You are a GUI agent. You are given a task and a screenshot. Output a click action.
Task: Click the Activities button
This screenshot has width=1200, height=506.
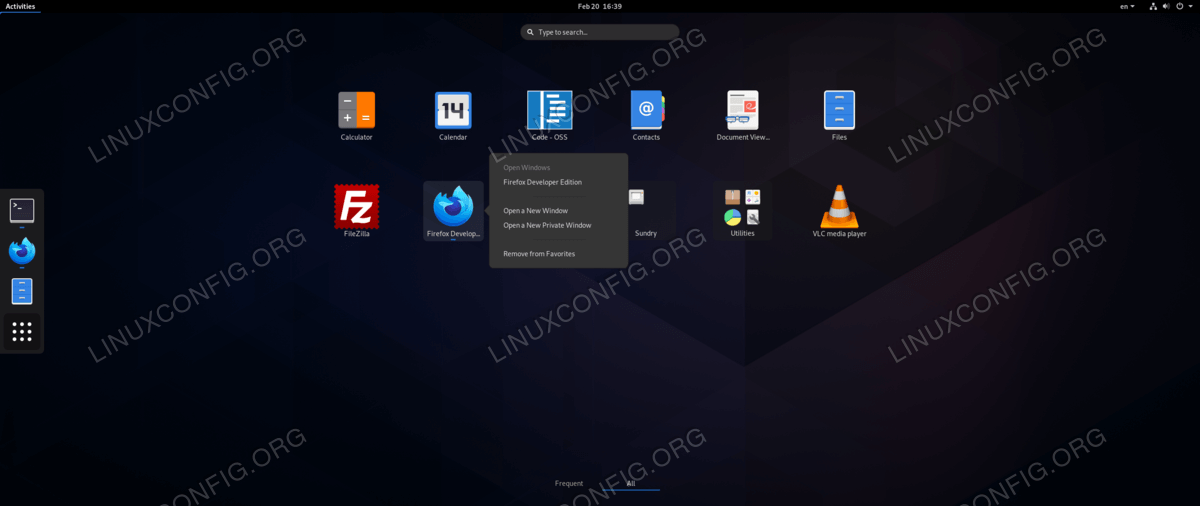(x=20, y=6)
